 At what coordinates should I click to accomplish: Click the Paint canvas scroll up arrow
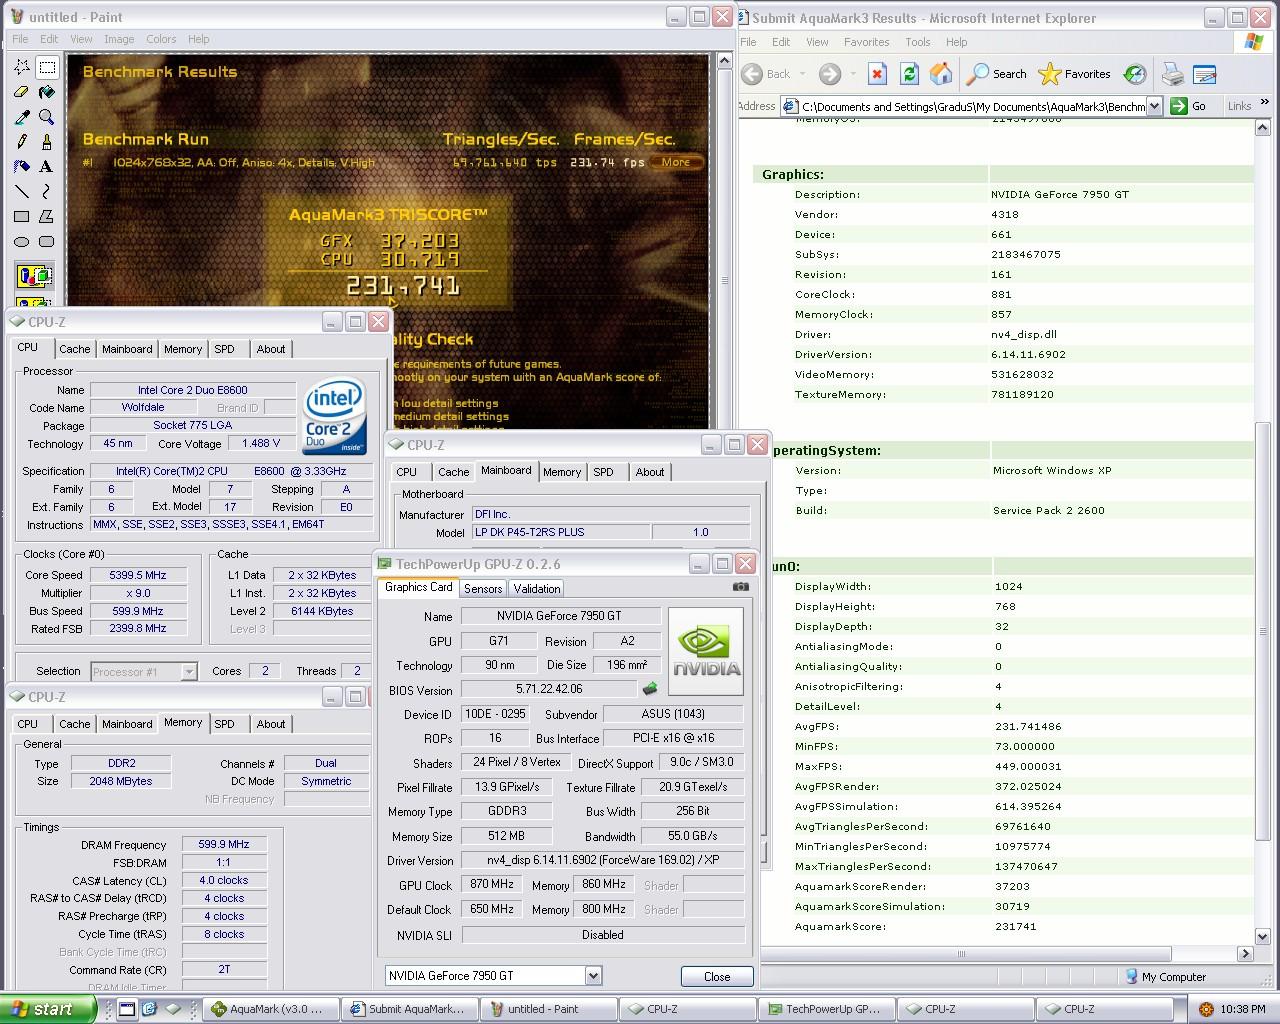pos(725,60)
